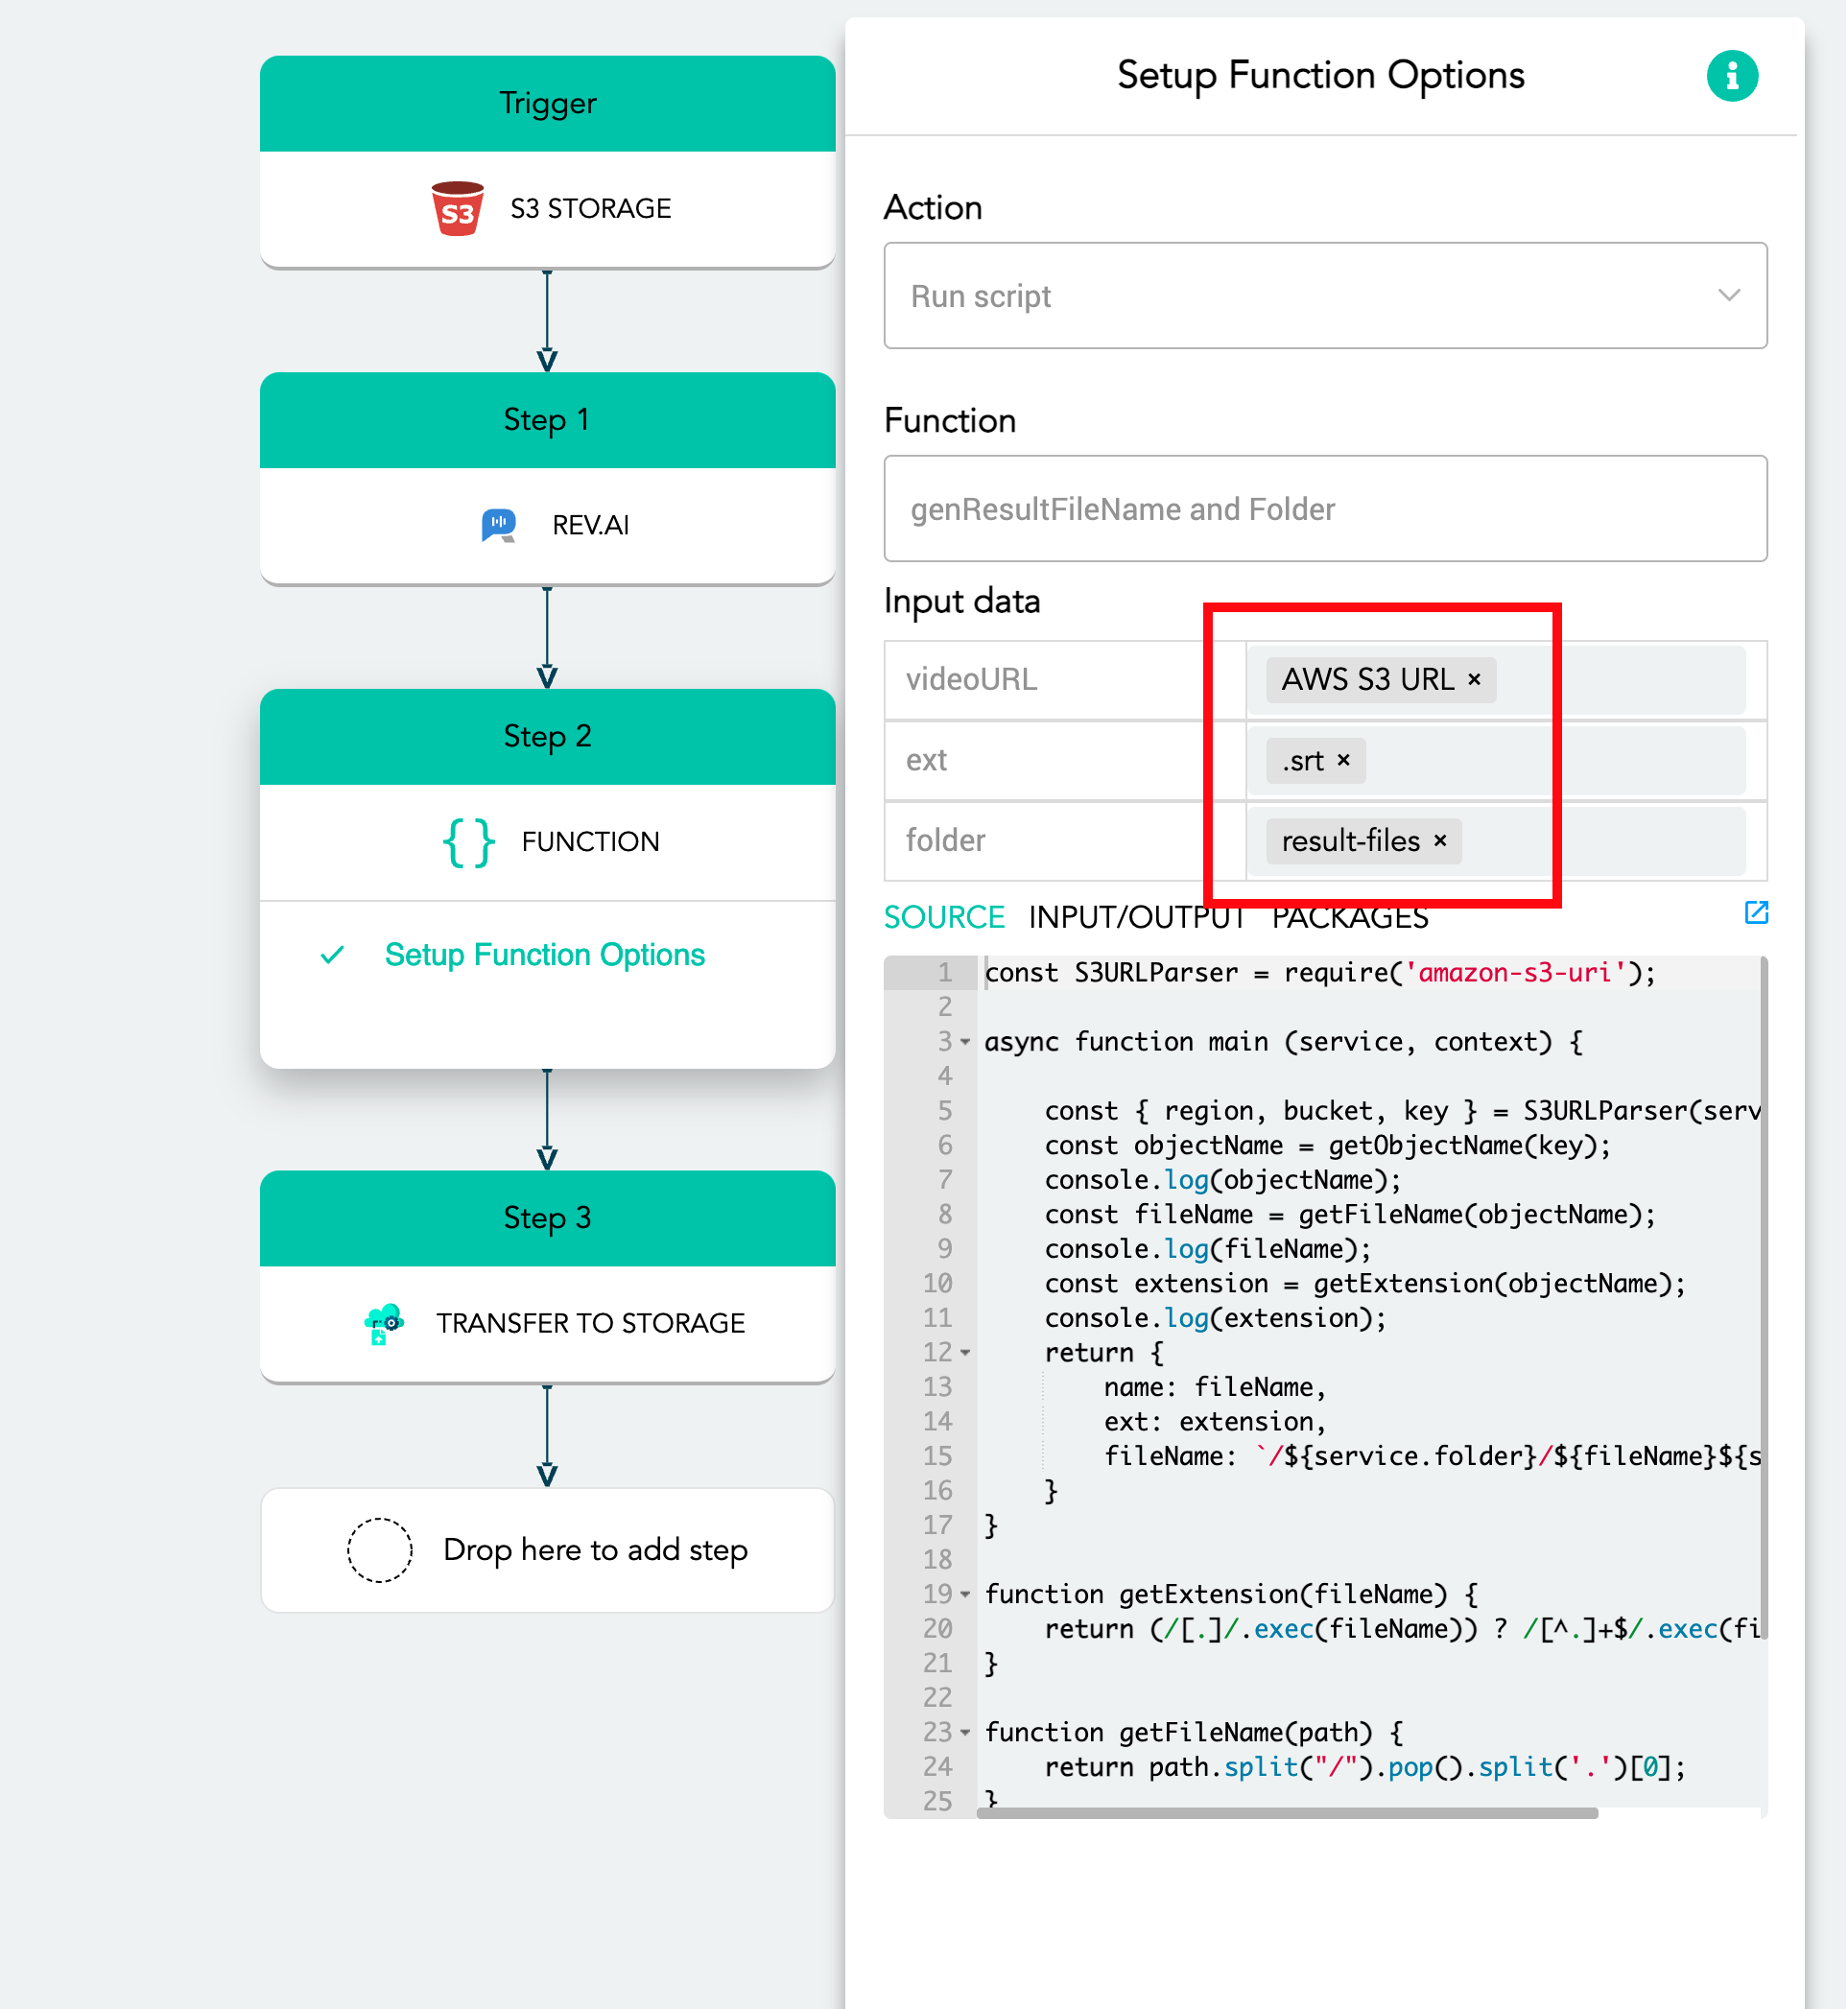Select Setup Function Options link

(x=544, y=955)
